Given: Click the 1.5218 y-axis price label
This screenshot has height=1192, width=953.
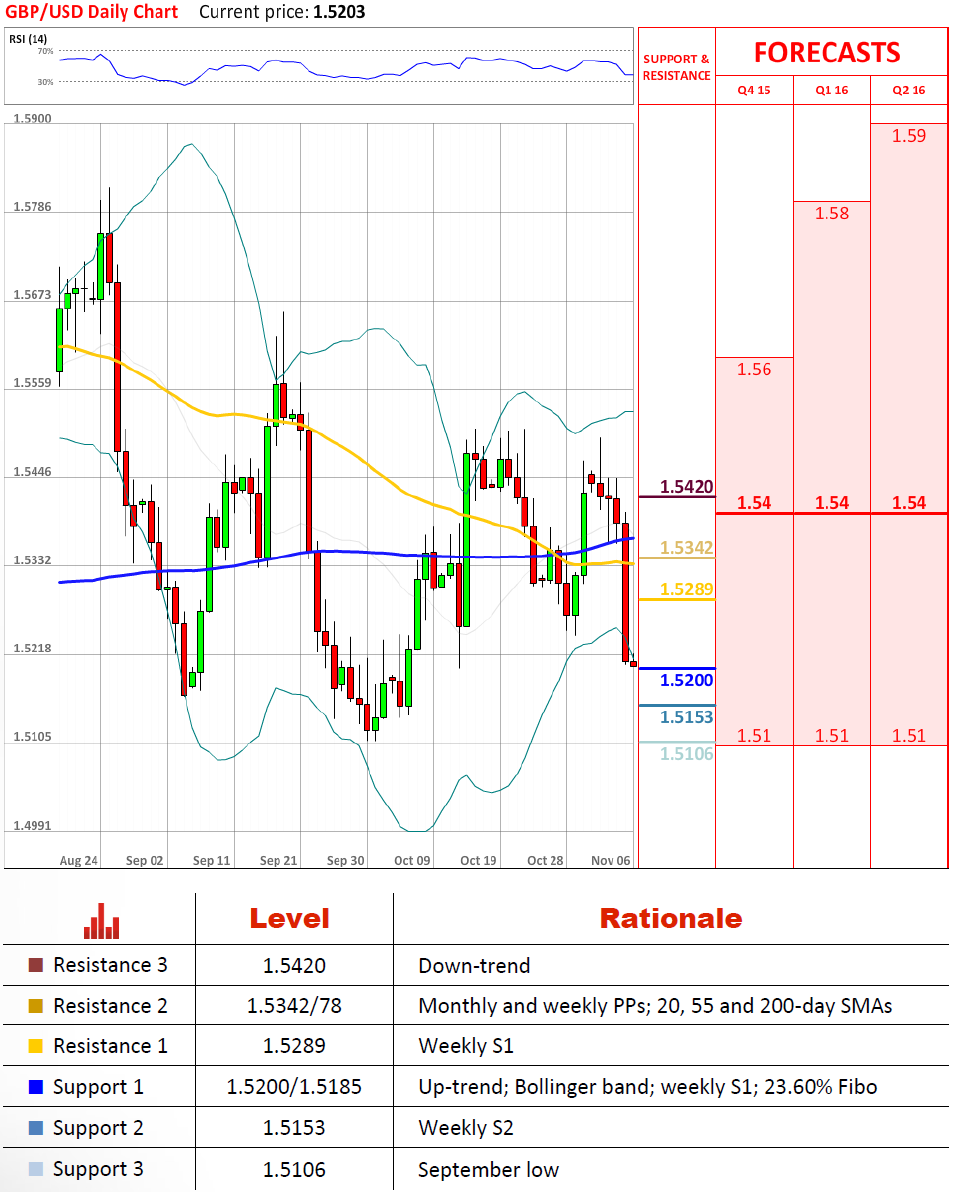Looking at the screenshot, I should [x=33, y=648].
